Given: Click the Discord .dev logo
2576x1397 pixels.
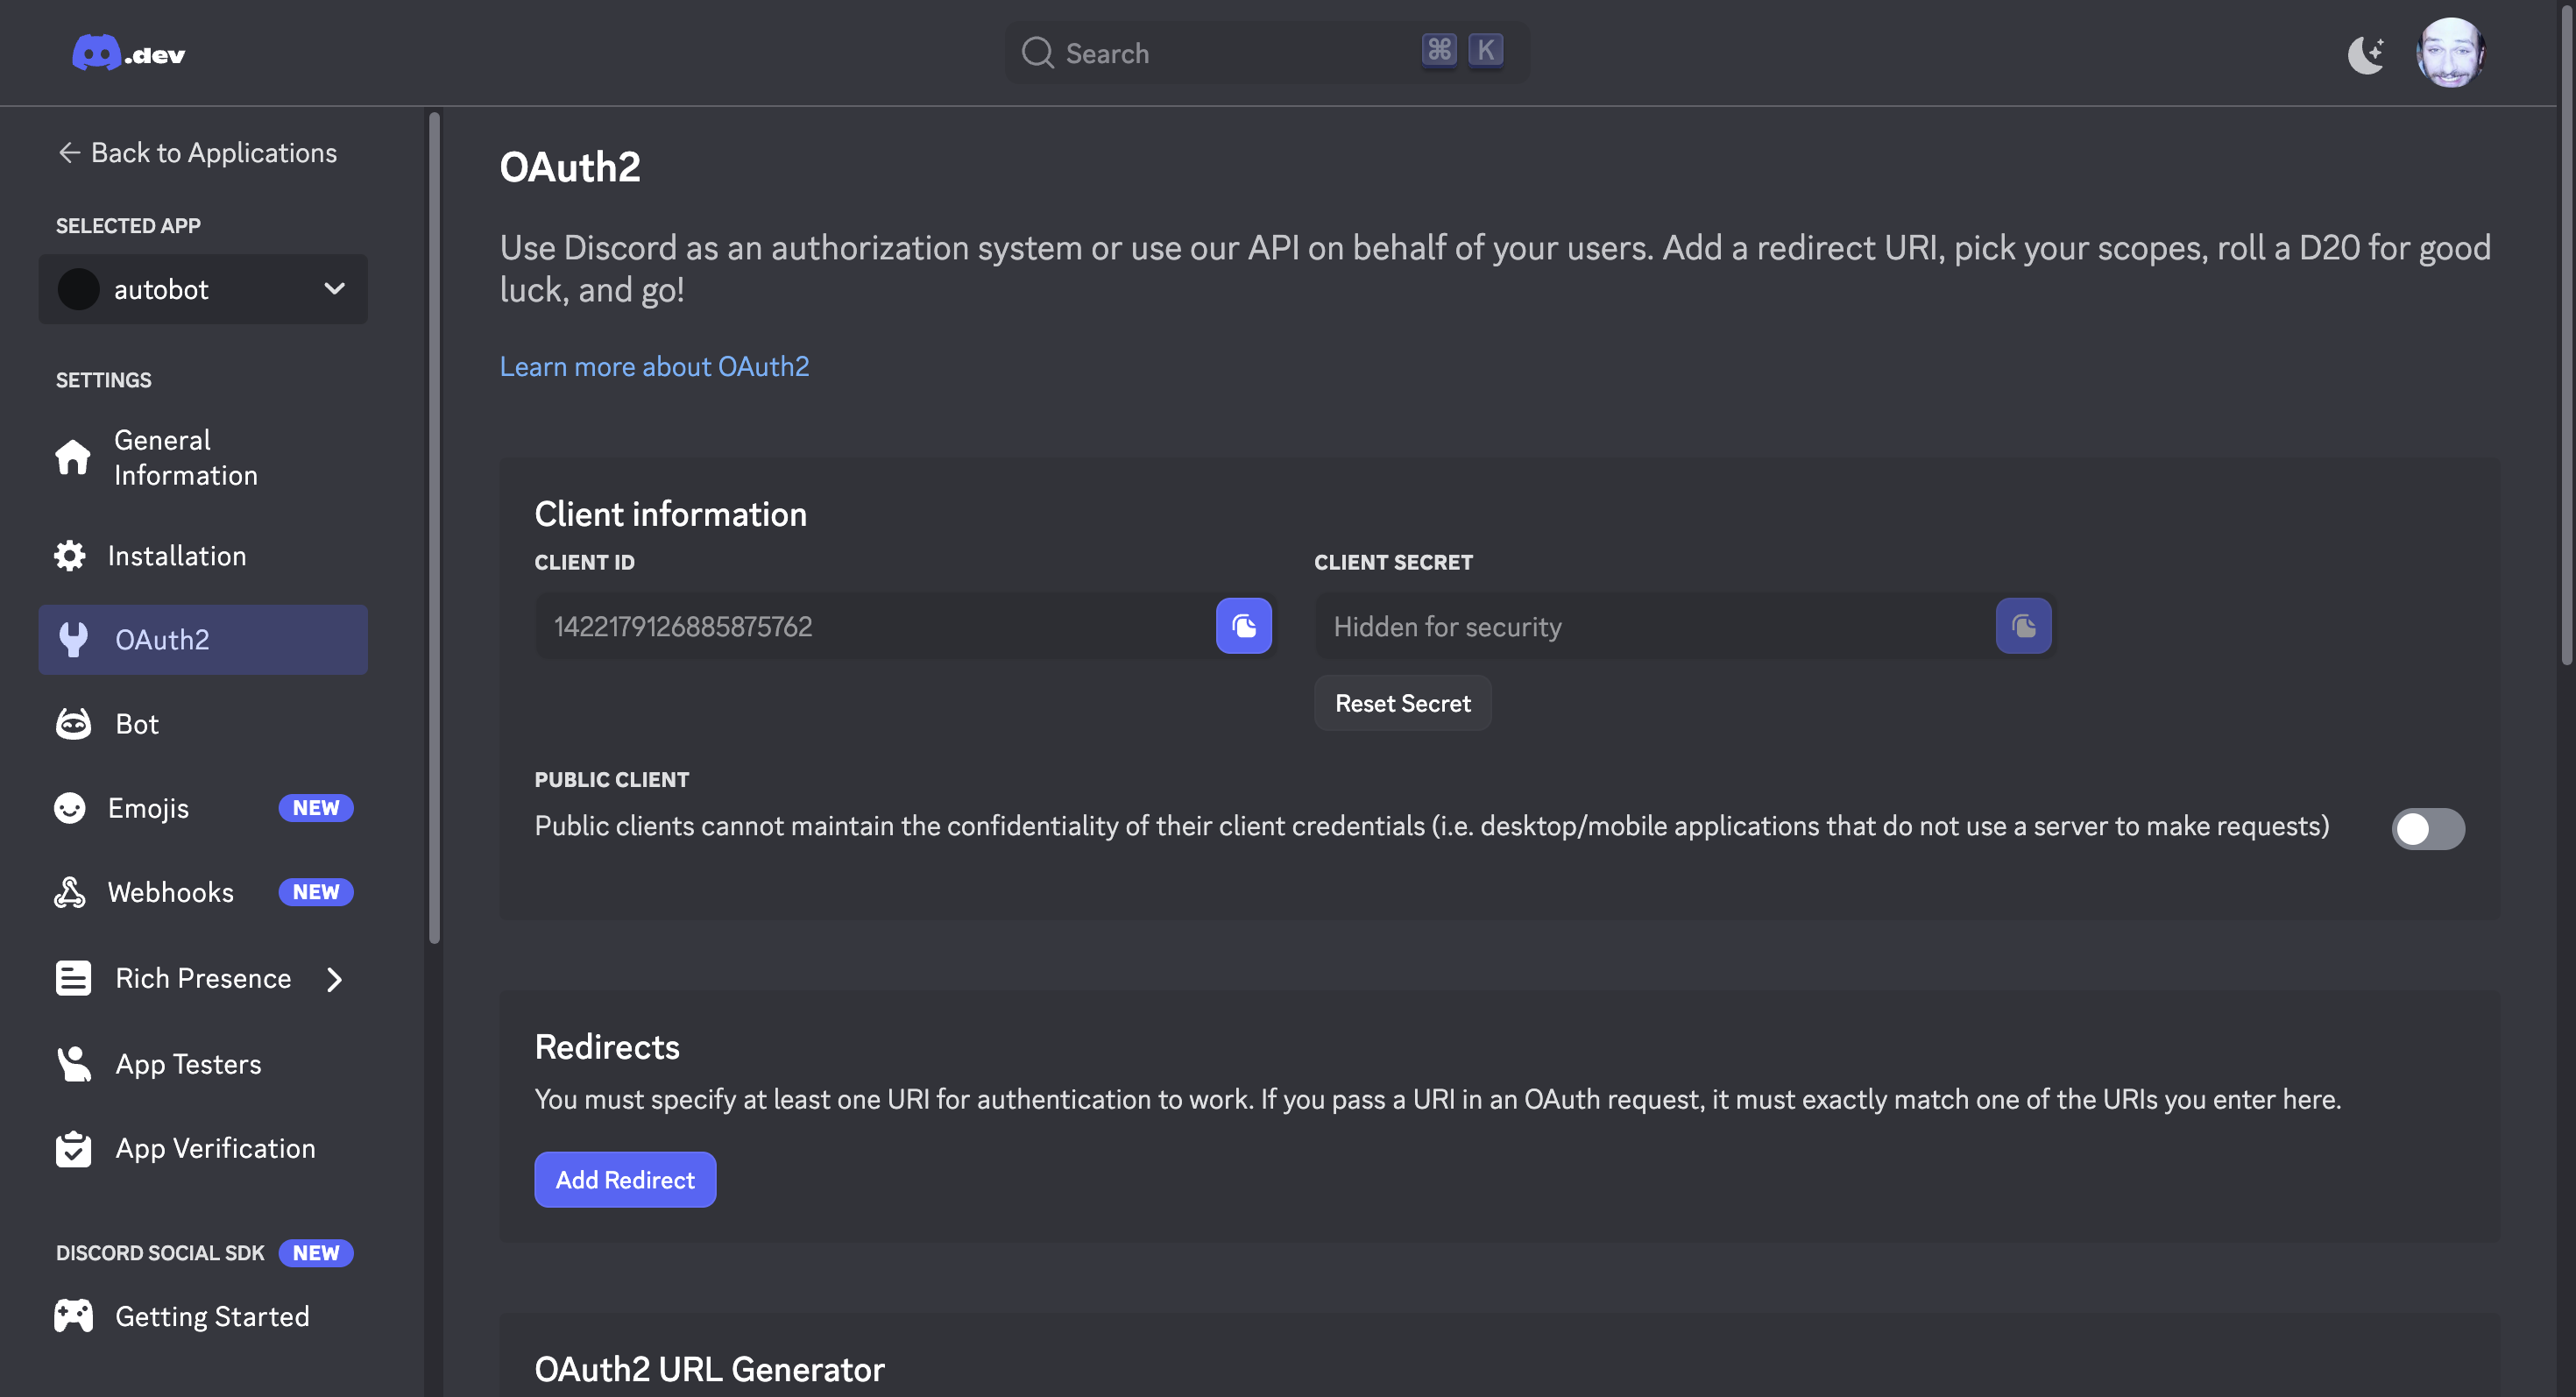Looking at the screenshot, I should 129,53.
